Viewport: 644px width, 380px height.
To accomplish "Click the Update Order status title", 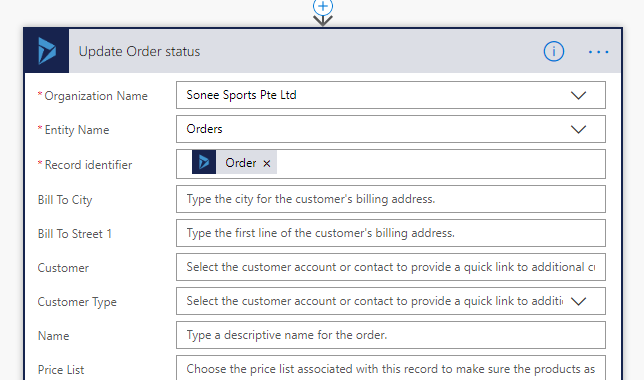I will click(139, 52).
